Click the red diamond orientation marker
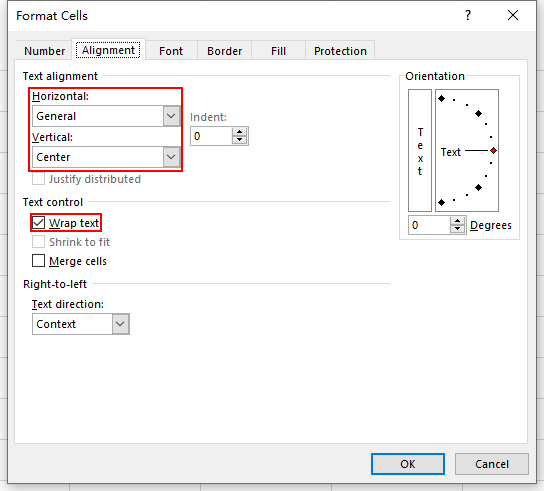Image resolution: width=544 pixels, height=491 pixels. click(493, 151)
